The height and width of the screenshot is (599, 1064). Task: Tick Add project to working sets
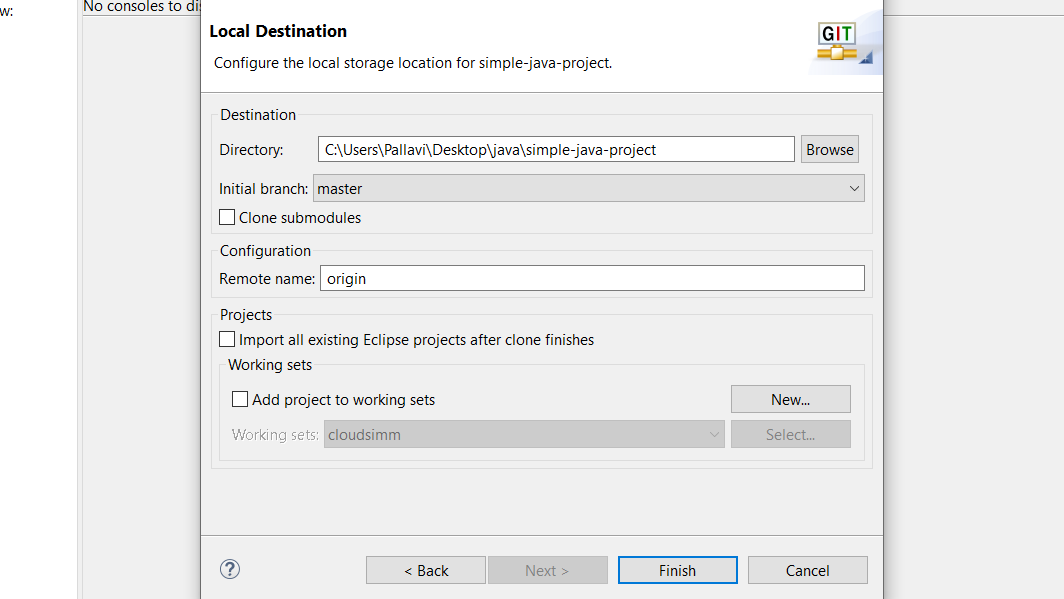pyautogui.click(x=240, y=399)
